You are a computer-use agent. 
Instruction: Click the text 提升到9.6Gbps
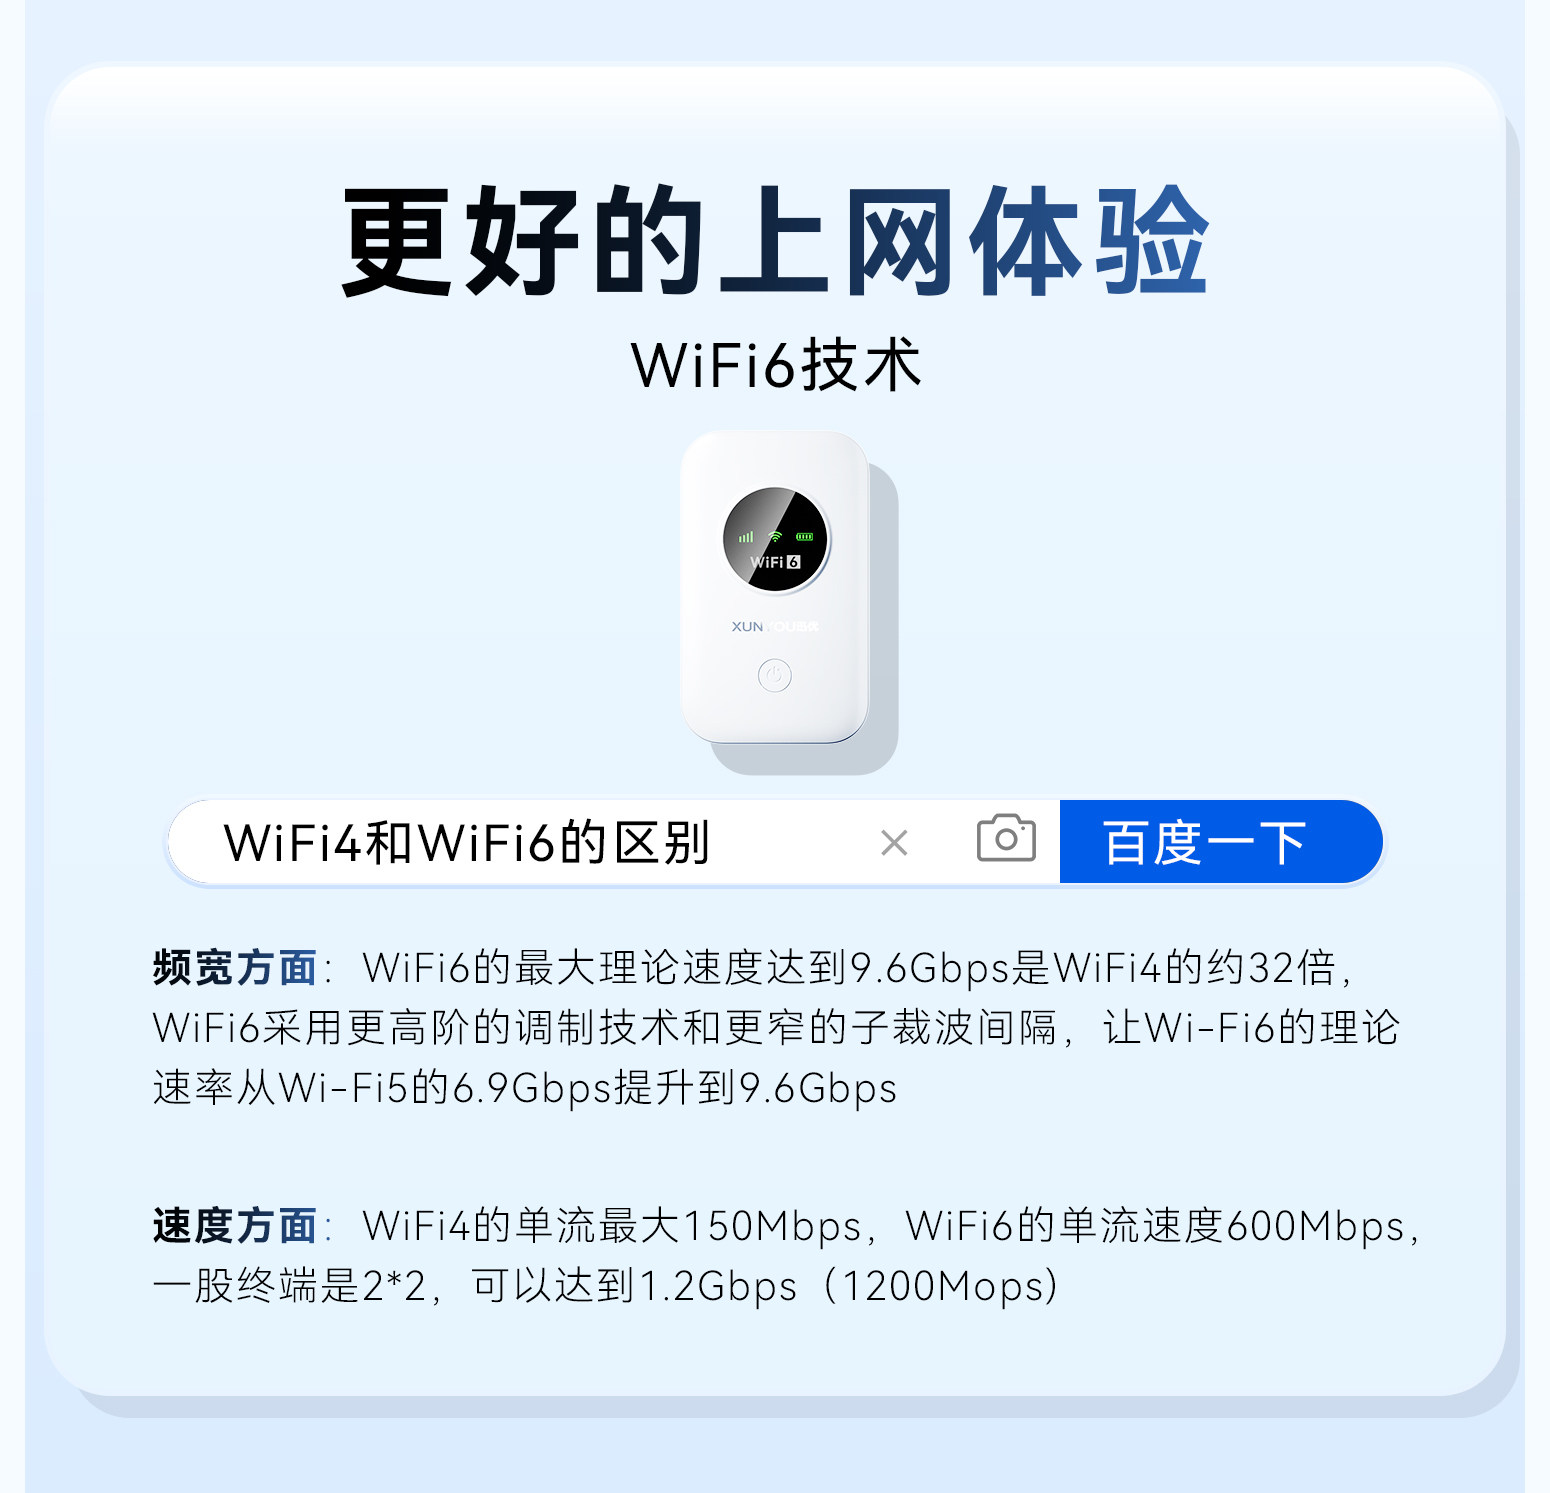pos(755,1088)
